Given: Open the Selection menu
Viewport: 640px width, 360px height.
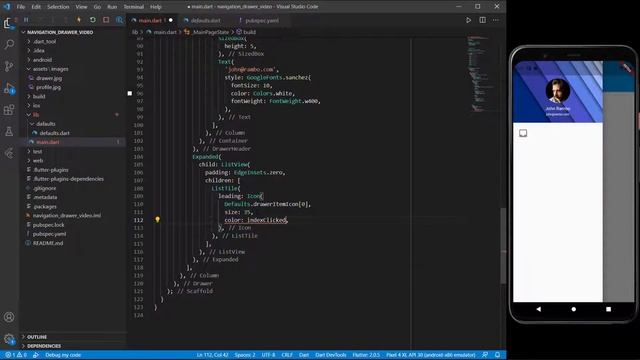Looking at the screenshot, I should click(x=58, y=7).
